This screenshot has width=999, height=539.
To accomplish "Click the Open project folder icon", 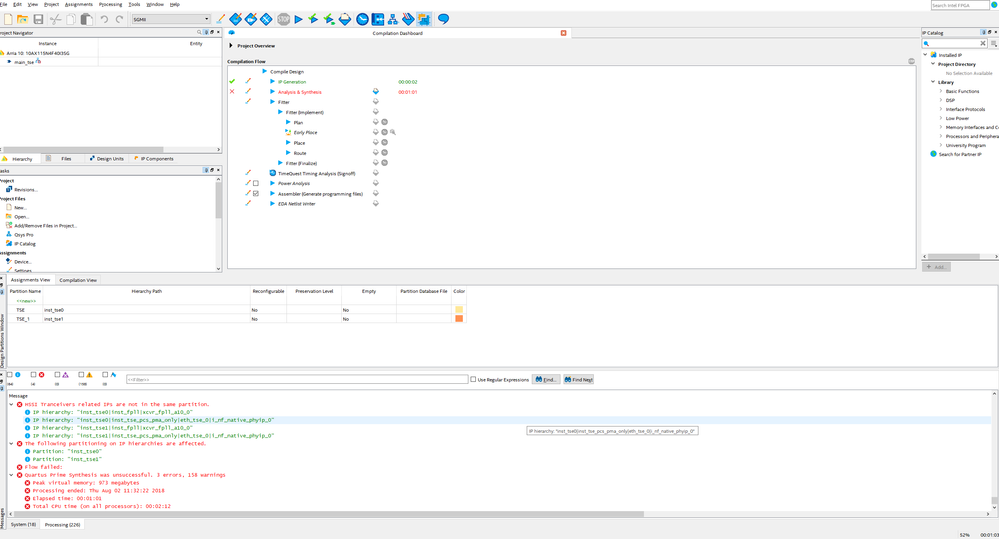I will pos(23,19).
